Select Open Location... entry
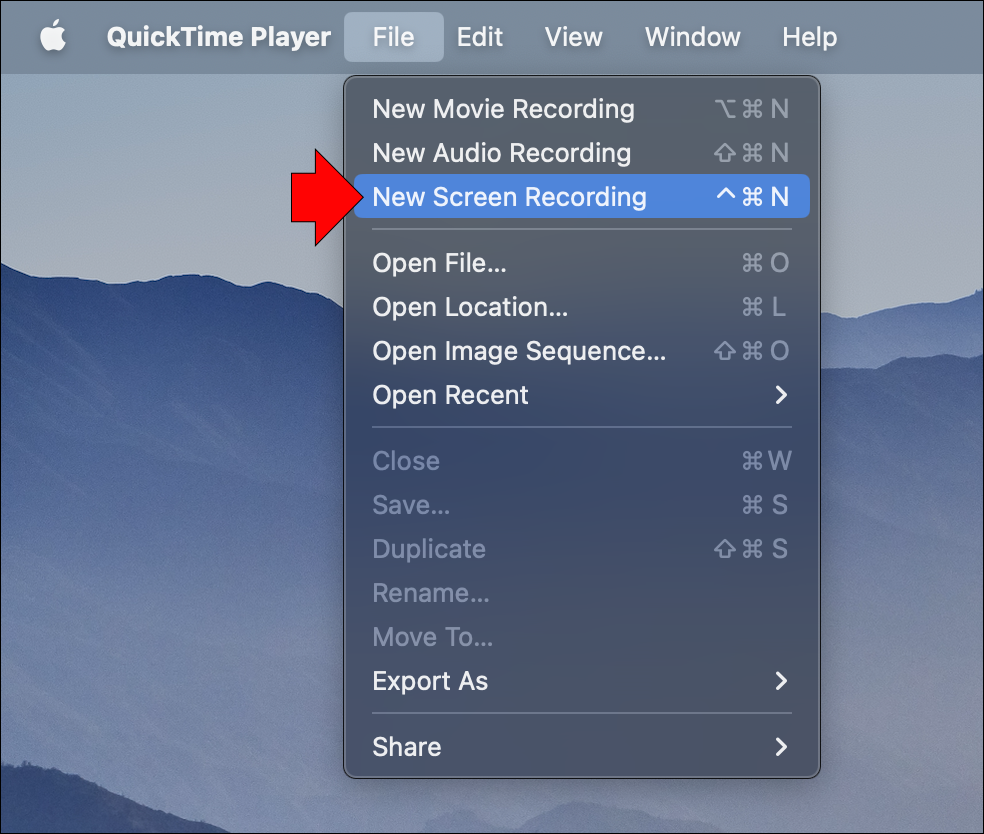The height and width of the screenshot is (834, 984). [470, 307]
